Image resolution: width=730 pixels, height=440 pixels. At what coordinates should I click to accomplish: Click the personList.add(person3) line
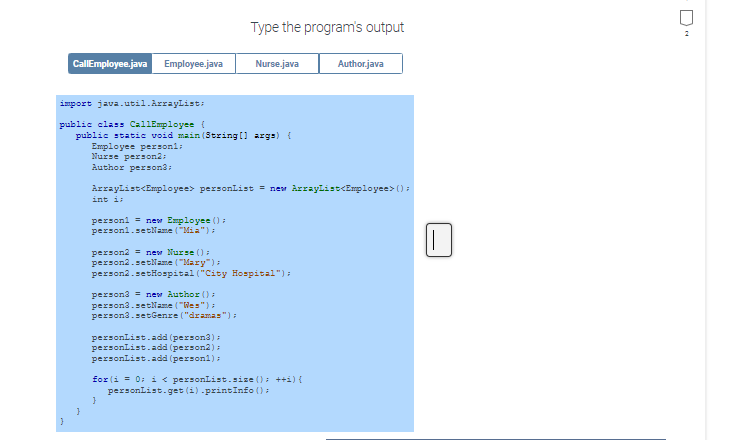coord(156,337)
